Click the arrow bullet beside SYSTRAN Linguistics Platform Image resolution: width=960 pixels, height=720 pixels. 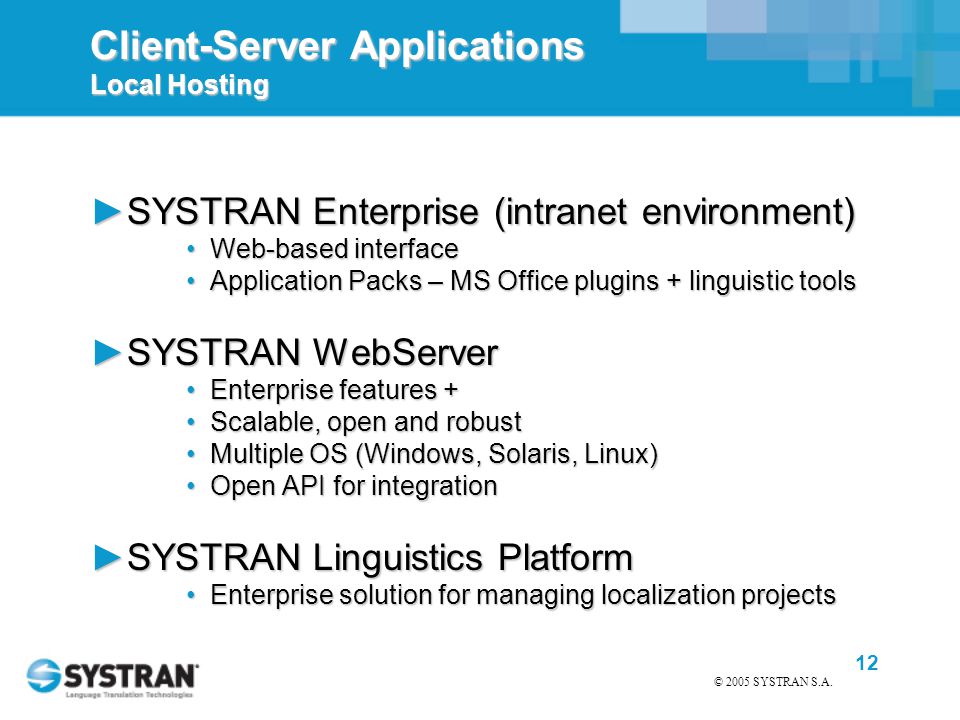[108, 558]
